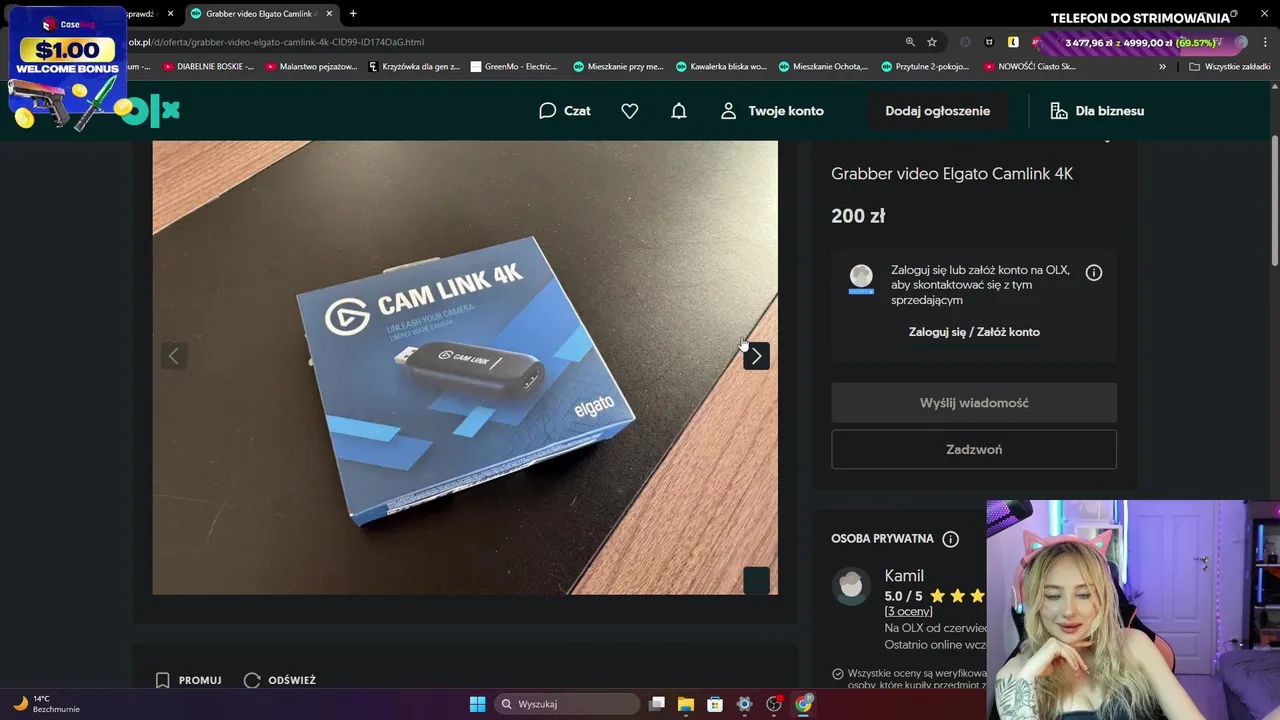Click the Promuj bookmark button

pyautogui.click(x=189, y=680)
